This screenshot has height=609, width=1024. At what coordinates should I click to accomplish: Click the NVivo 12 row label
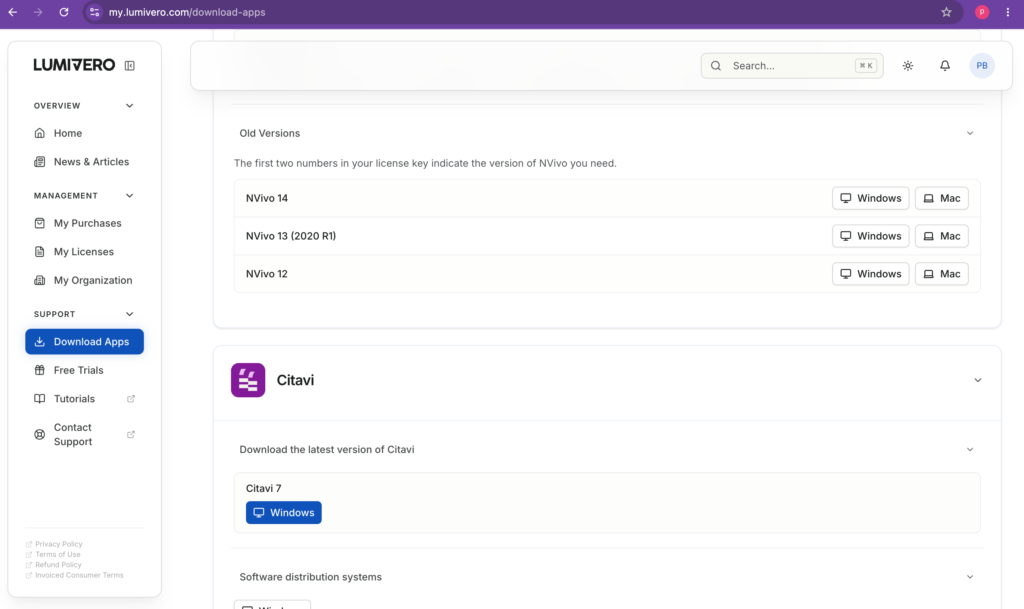click(266, 274)
